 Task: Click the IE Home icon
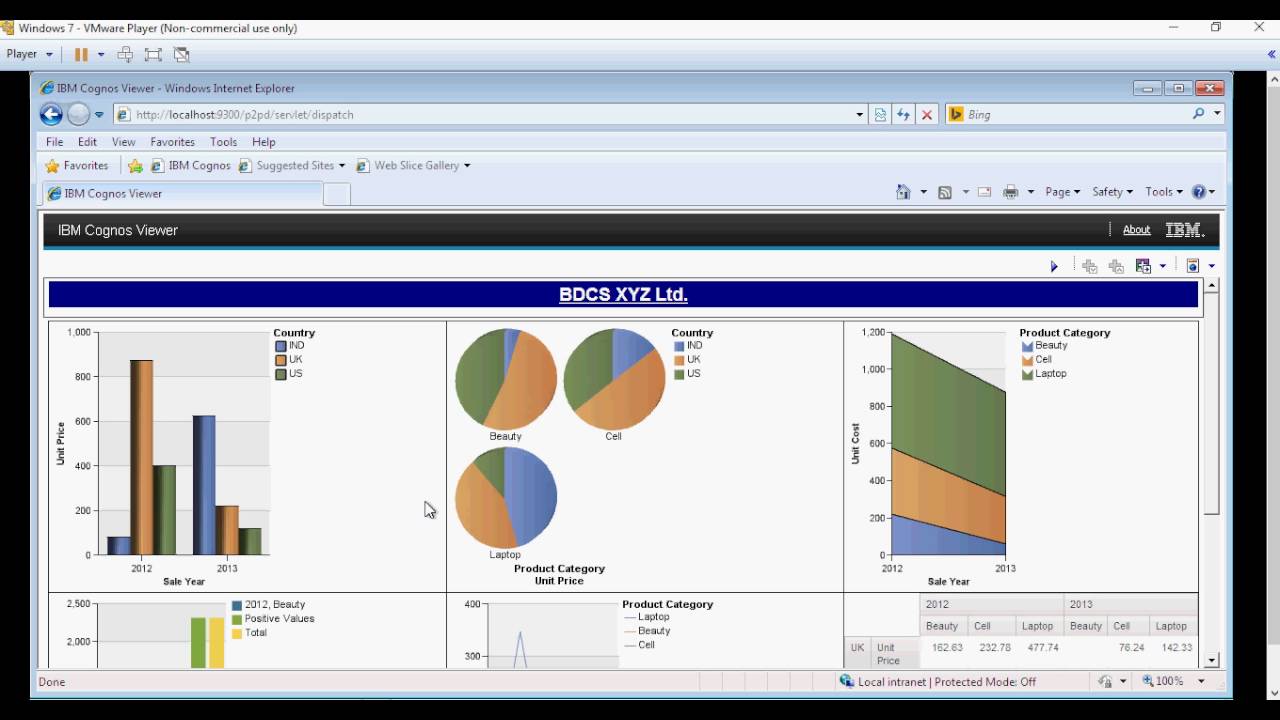coord(903,192)
